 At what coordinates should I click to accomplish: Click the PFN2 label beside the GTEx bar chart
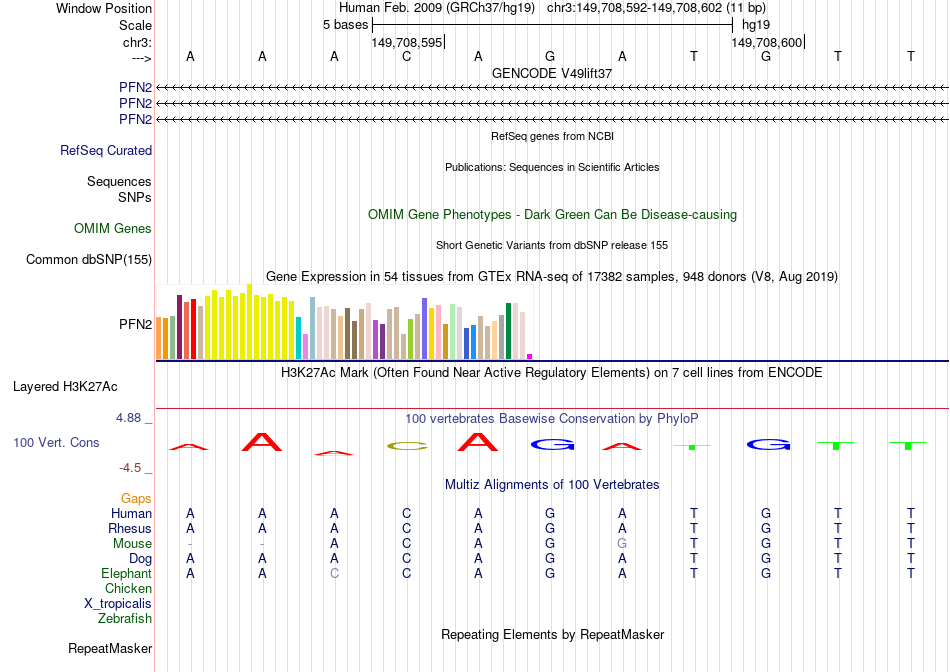tap(136, 324)
